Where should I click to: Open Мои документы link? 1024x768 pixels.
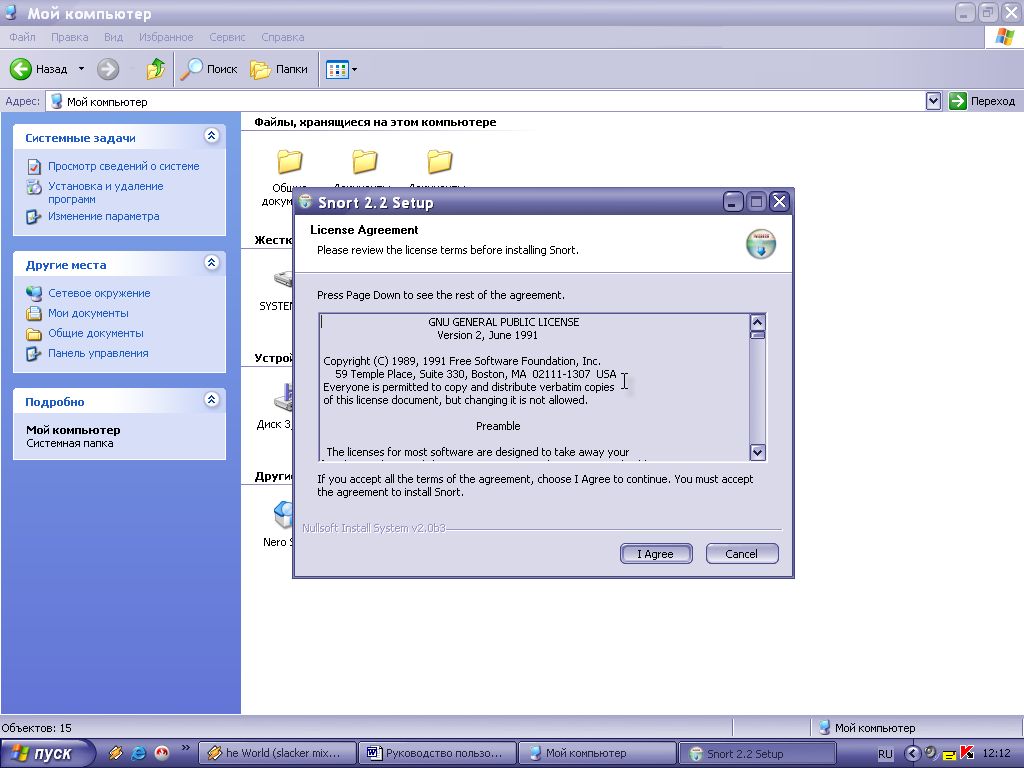[88, 313]
